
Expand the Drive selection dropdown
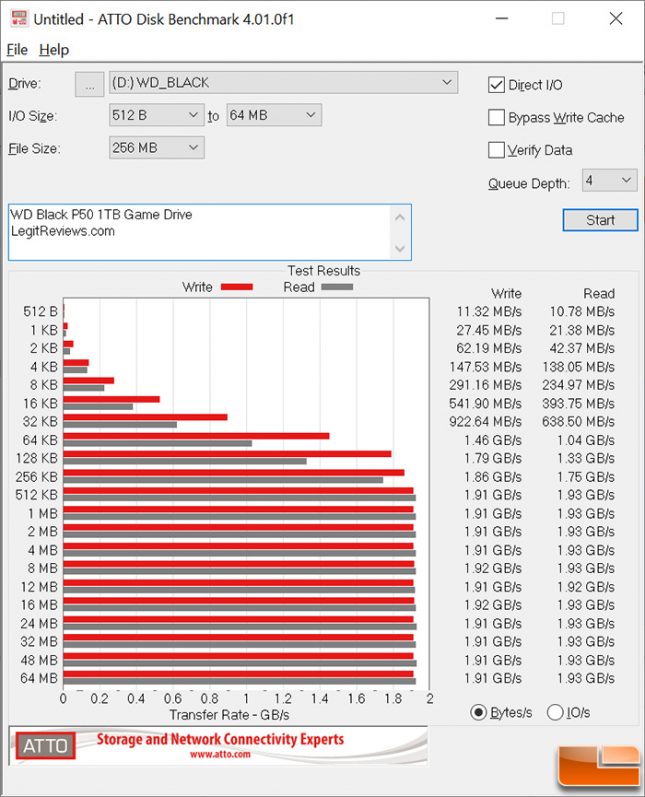[x=284, y=83]
